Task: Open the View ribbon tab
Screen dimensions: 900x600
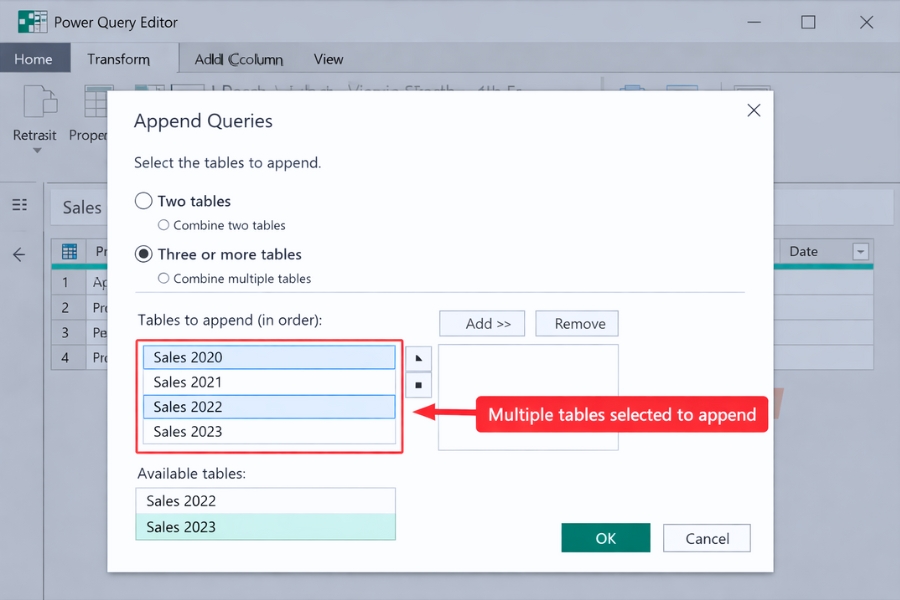Action: (328, 59)
